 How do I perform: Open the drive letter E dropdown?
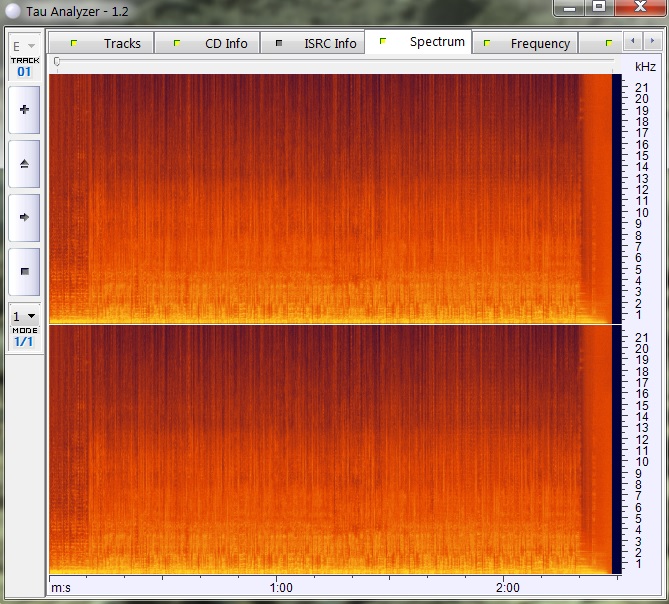point(24,46)
